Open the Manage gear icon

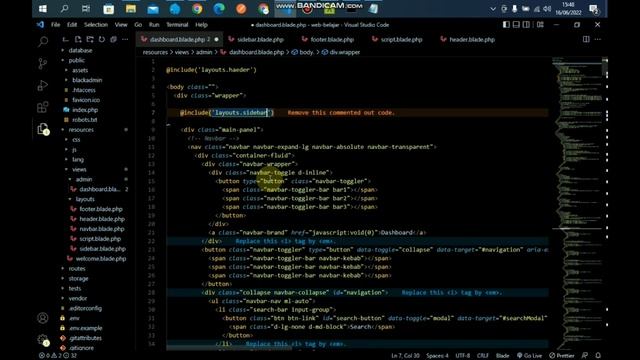[x=43, y=340]
